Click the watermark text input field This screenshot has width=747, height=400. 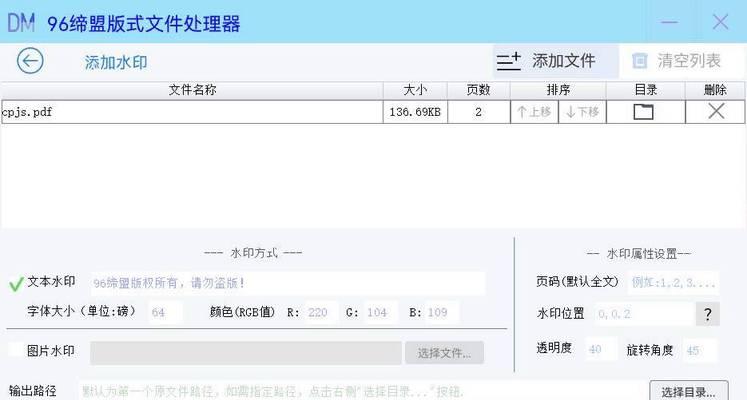pos(288,283)
